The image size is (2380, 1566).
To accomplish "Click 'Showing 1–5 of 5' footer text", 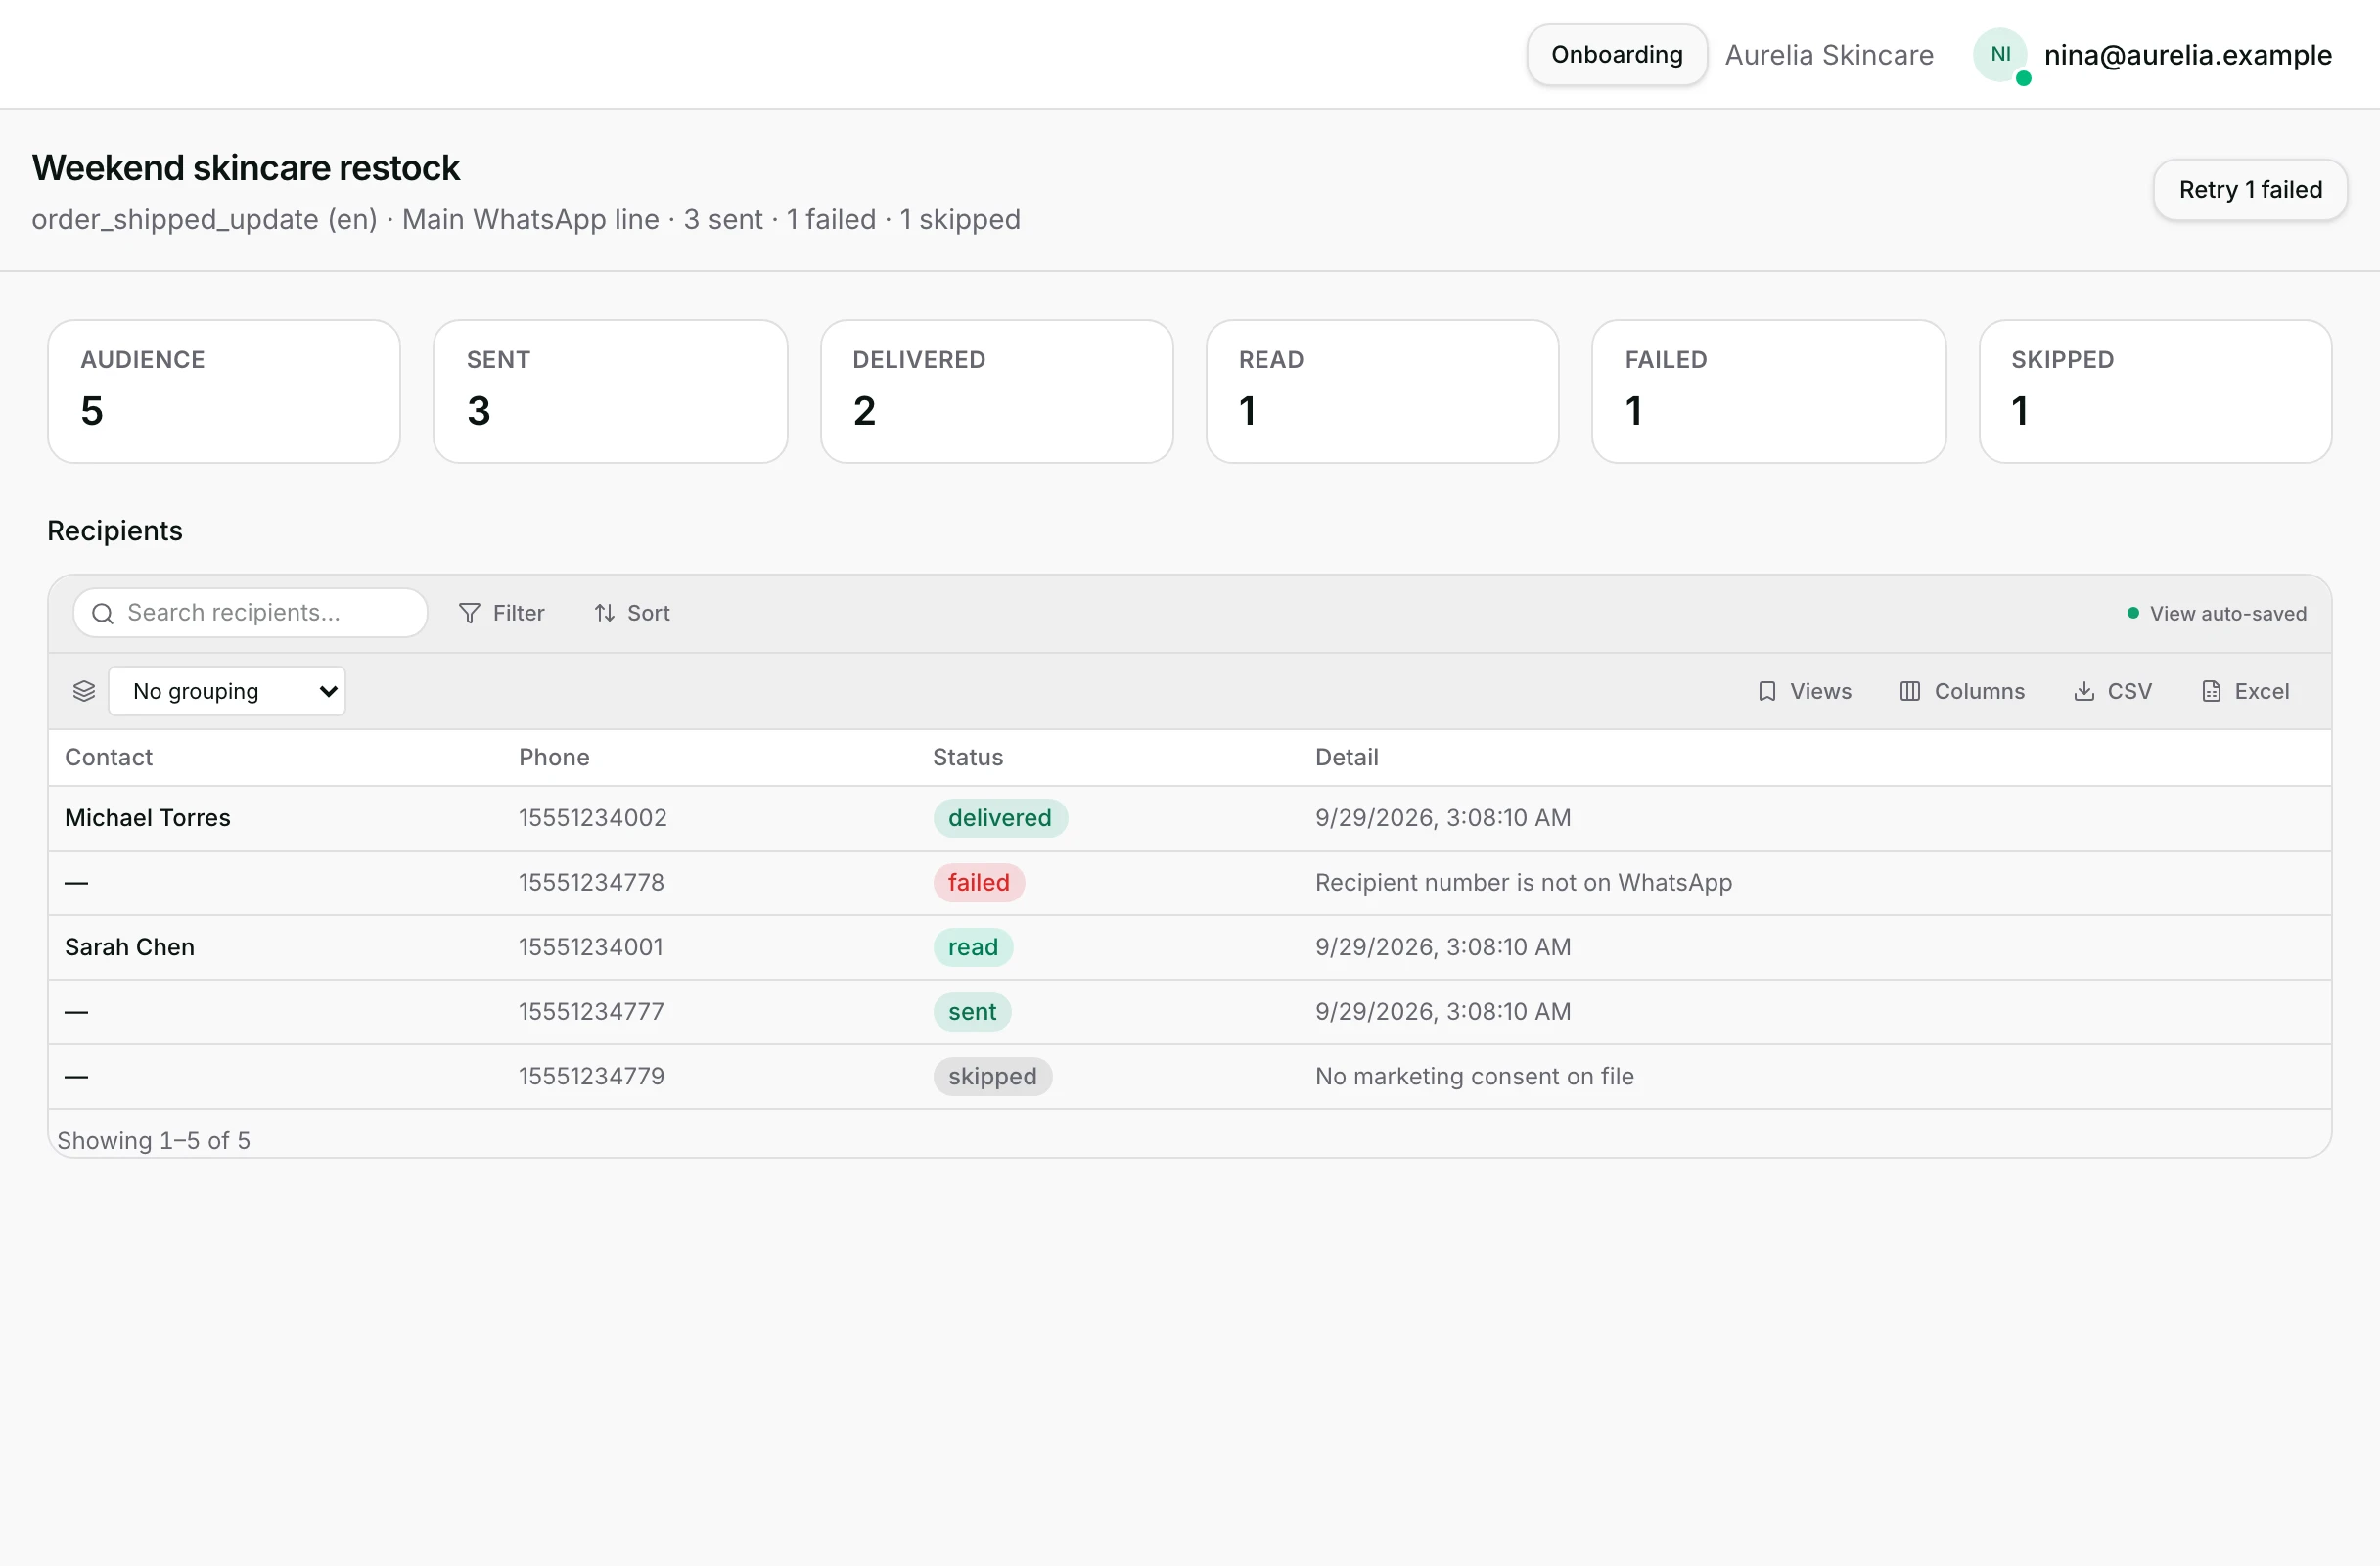I will click(154, 1141).
